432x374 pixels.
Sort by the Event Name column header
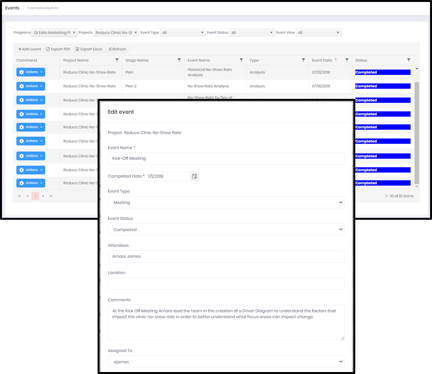[199, 60]
